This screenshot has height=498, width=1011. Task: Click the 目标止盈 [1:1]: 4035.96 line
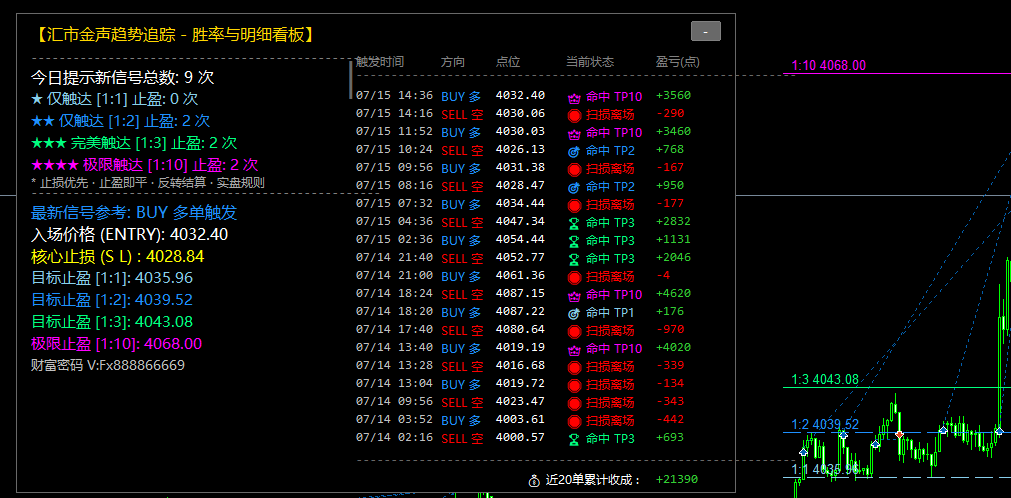click(x=112, y=278)
